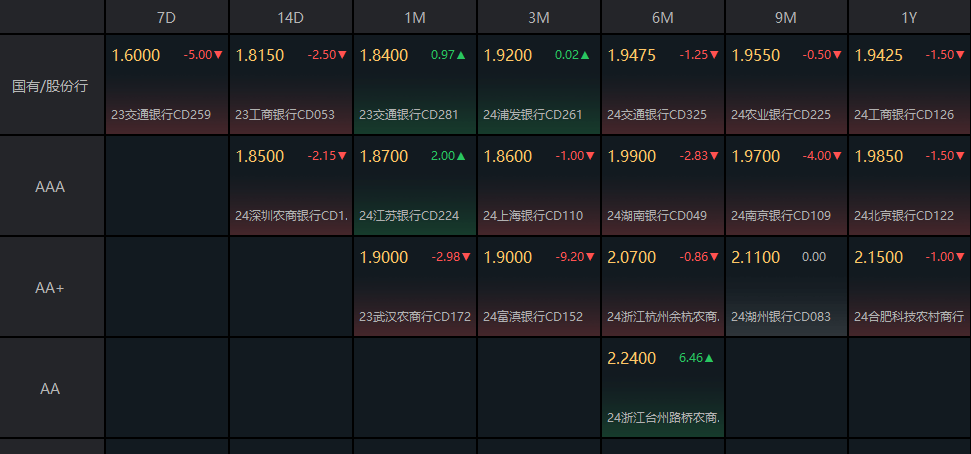Click the red down arrow beside -4.00
This screenshot has width=971, height=454.
pos(838,157)
